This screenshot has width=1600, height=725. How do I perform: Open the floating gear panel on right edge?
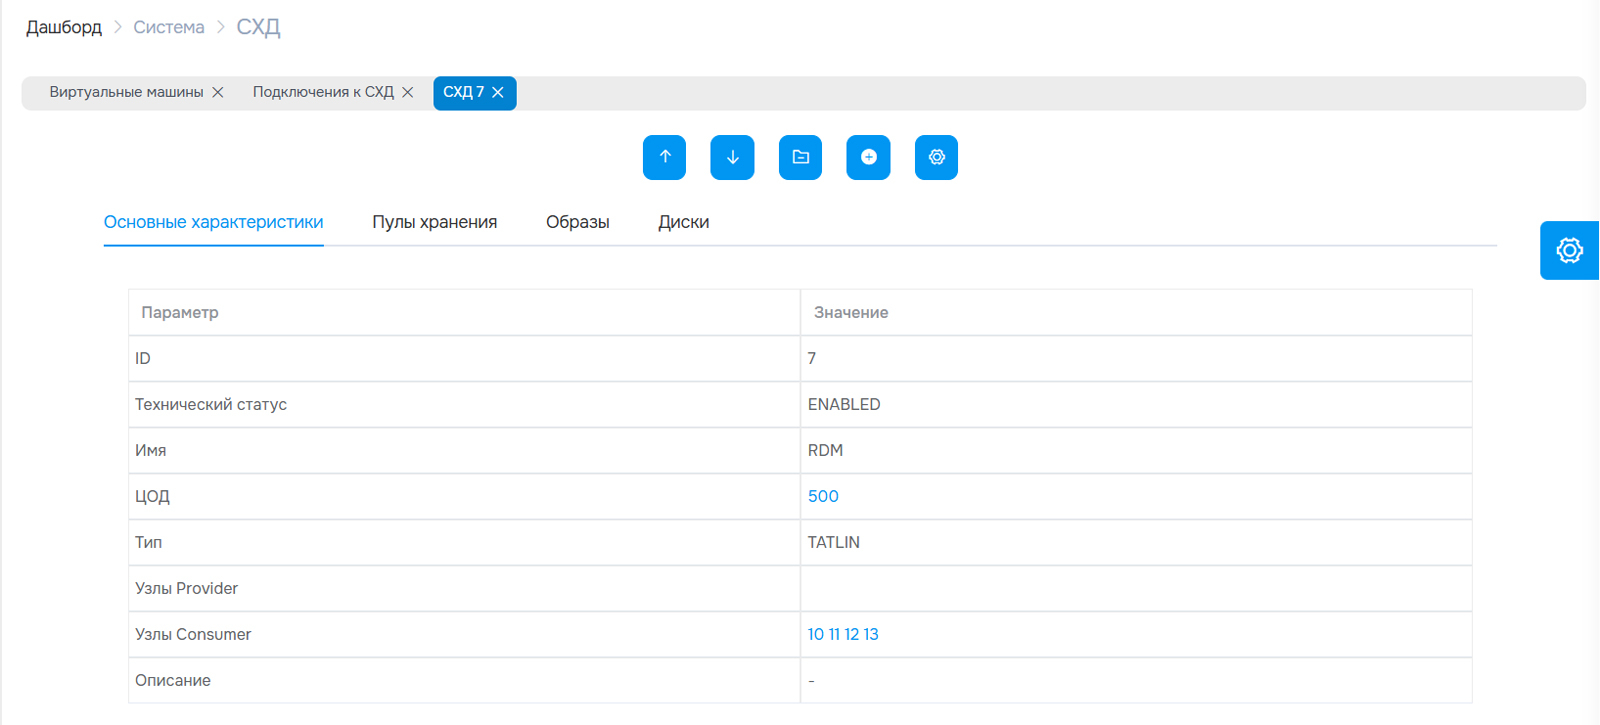click(x=1569, y=250)
